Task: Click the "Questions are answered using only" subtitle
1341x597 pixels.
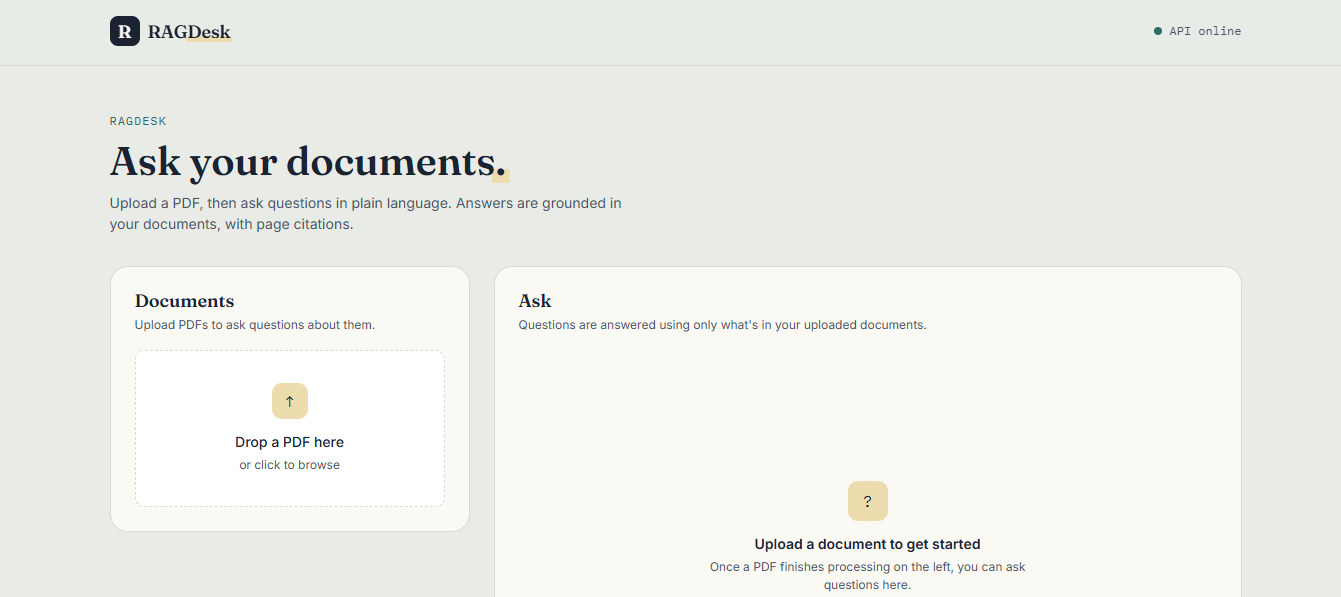Action: coord(722,325)
